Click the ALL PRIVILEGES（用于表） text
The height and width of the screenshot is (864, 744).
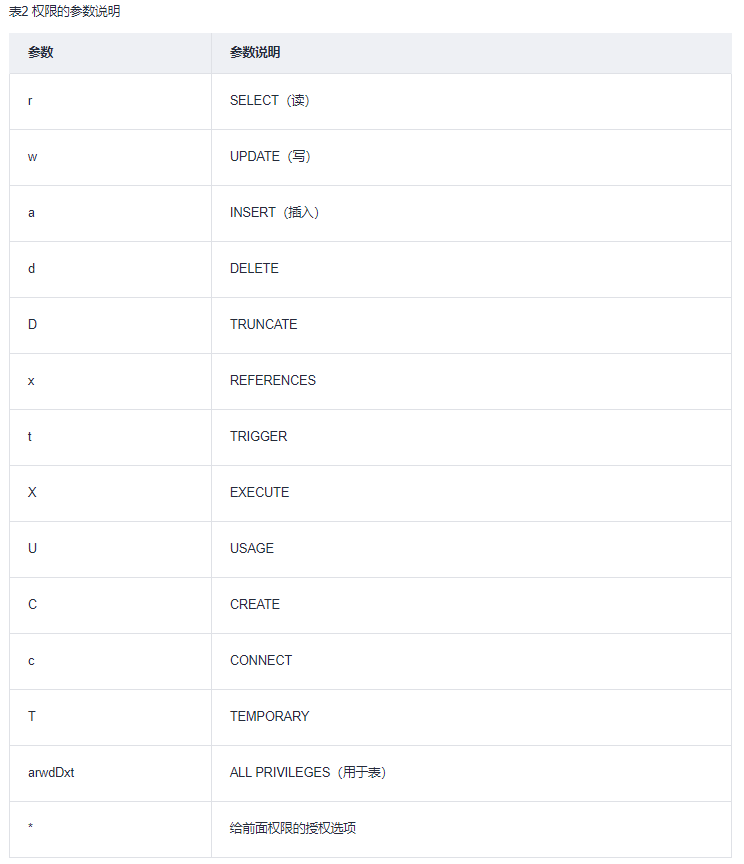(x=308, y=773)
